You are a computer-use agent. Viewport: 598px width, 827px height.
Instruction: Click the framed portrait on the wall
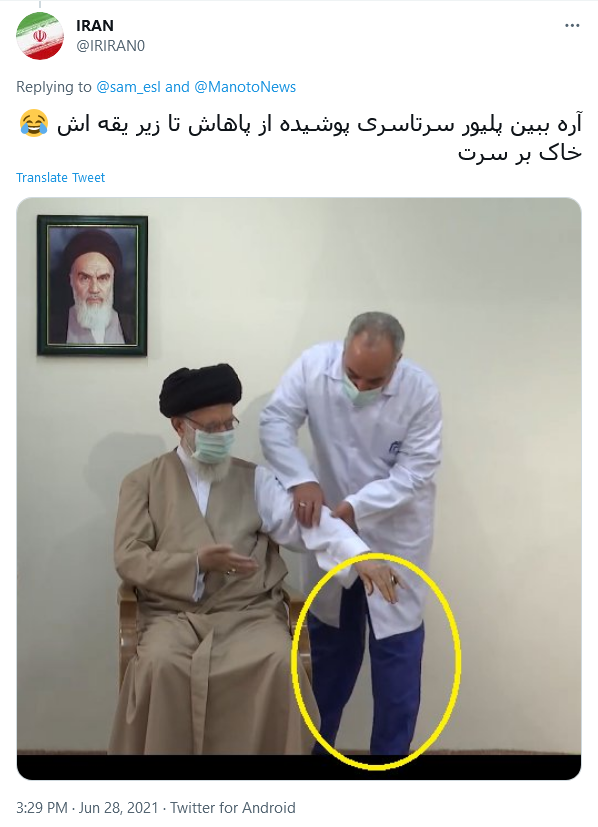click(x=92, y=285)
